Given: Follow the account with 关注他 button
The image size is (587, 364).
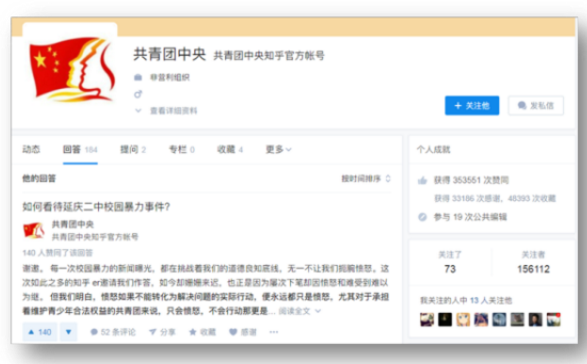Looking at the screenshot, I should pos(472,106).
